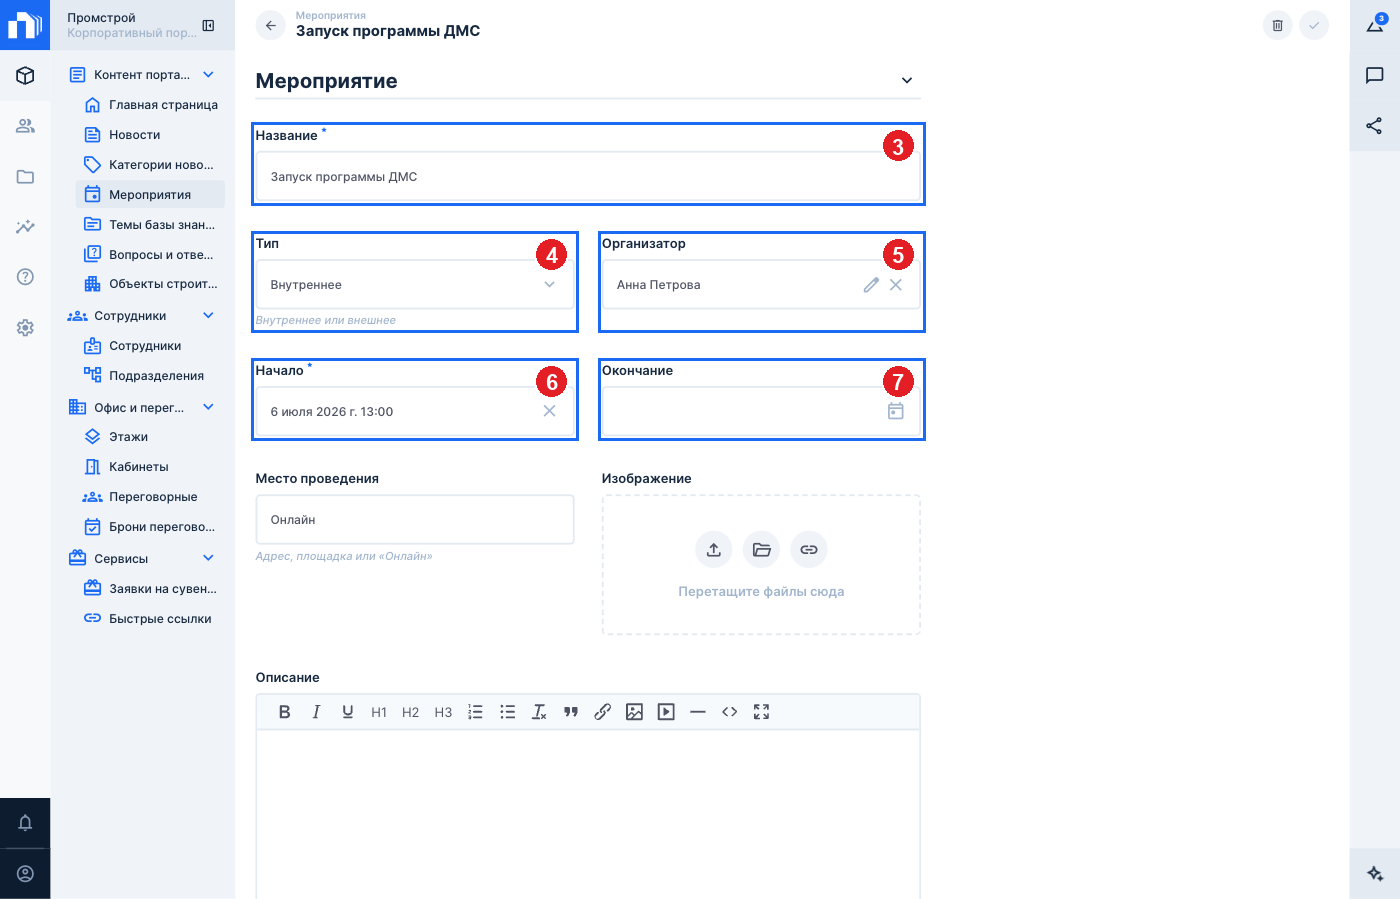Image resolution: width=1400 pixels, height=899 pixels.
Task: Click the Промстрой logo at top left
Action: pos(25,25)
